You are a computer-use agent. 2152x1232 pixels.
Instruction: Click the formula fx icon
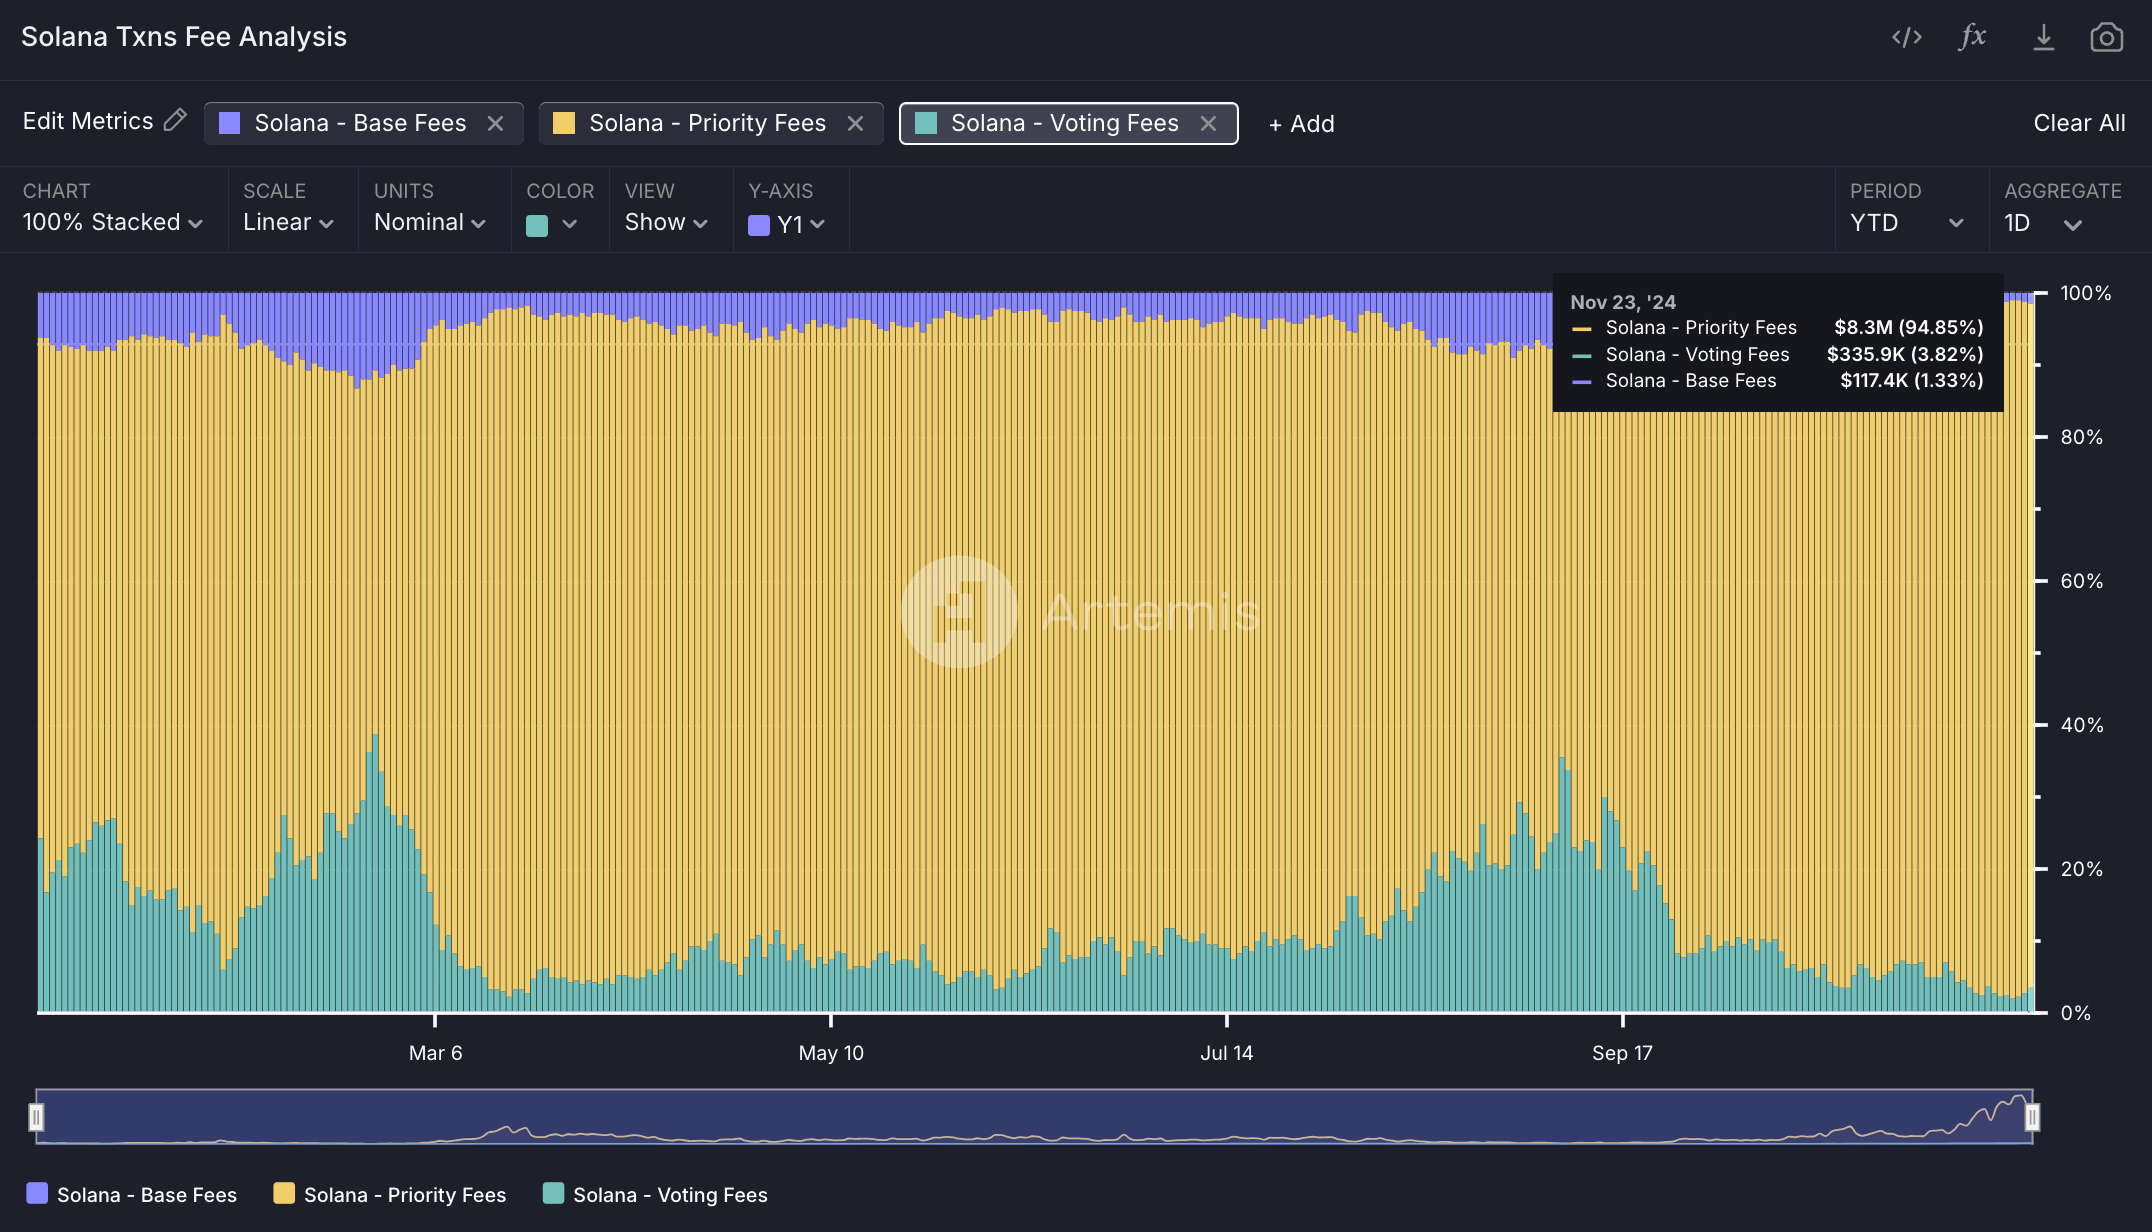pos(1972,37)
